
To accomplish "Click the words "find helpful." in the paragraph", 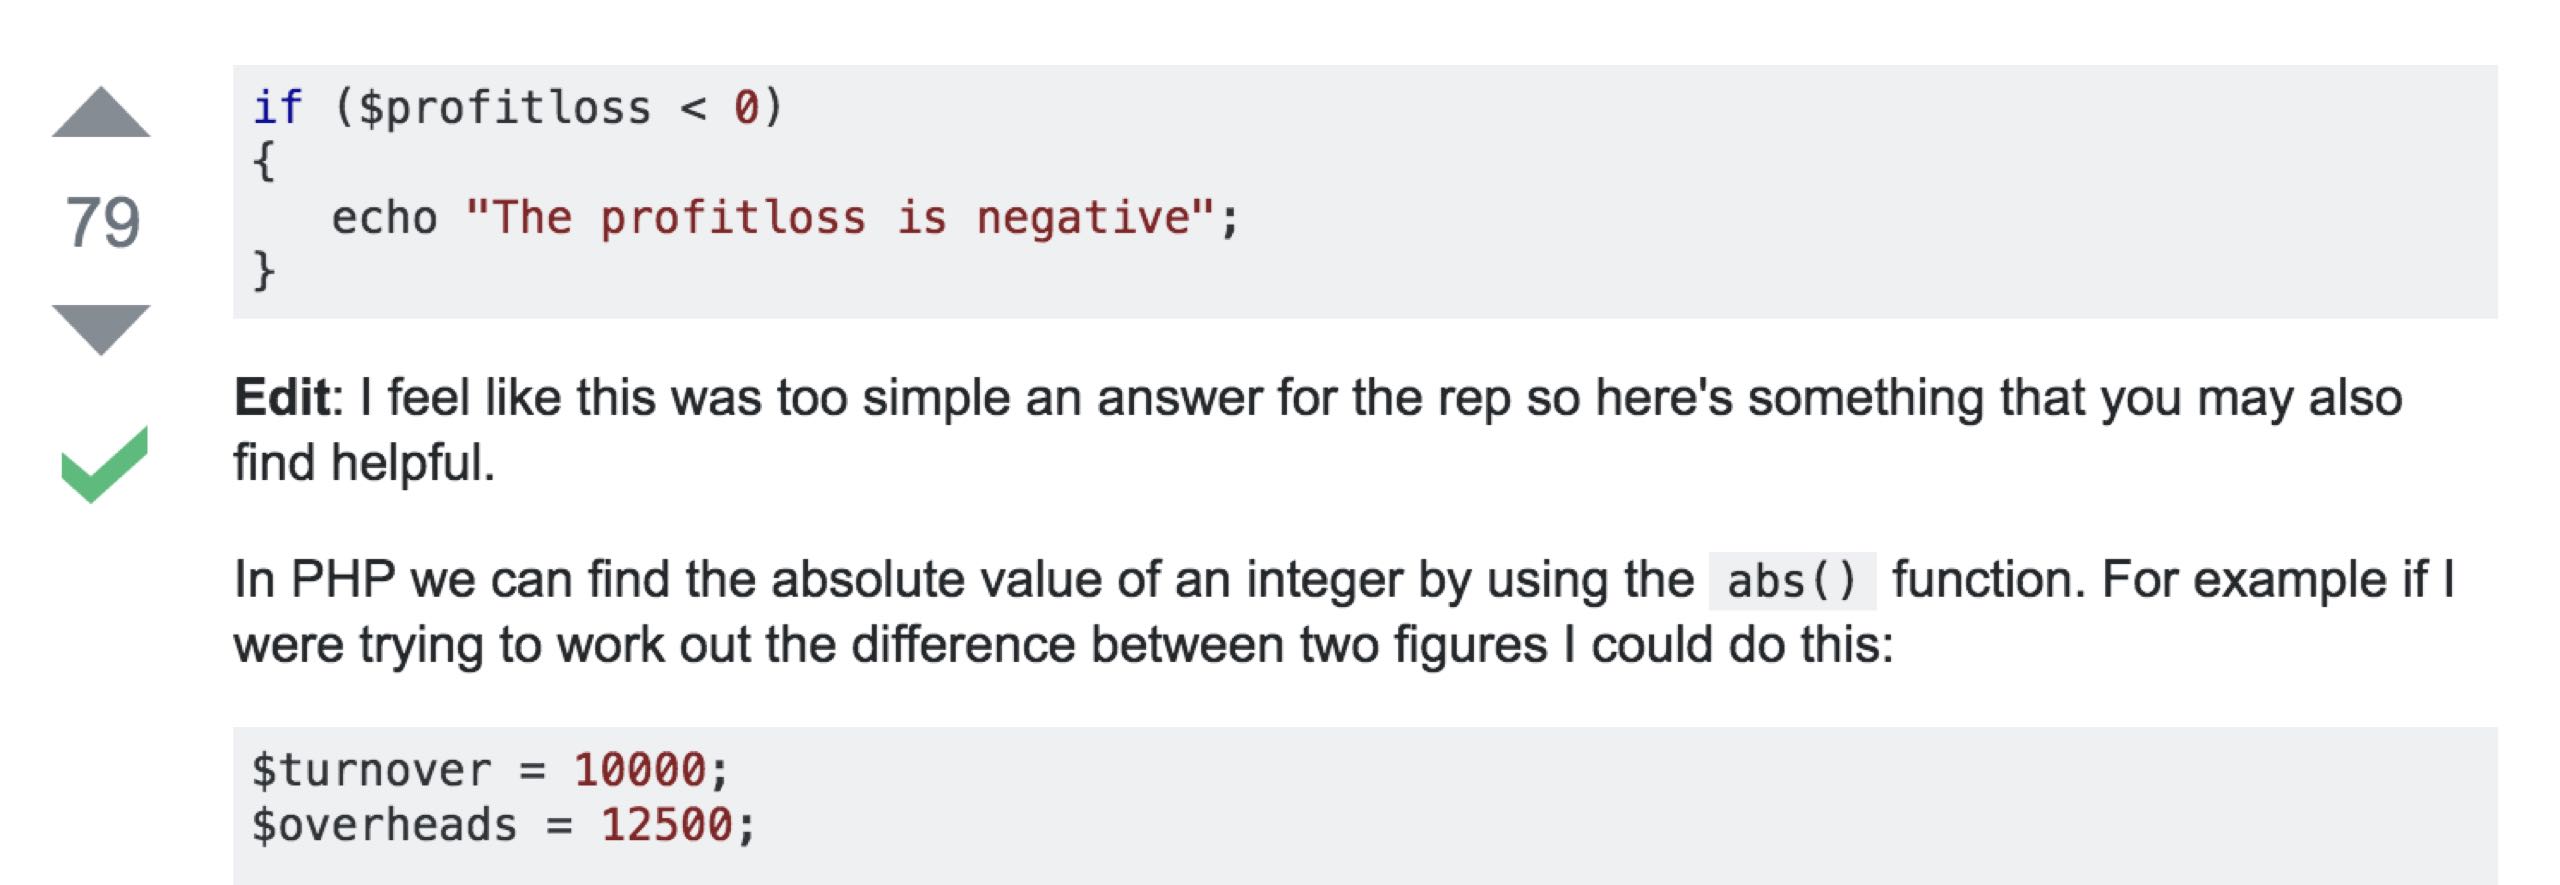I will point(364,463).
